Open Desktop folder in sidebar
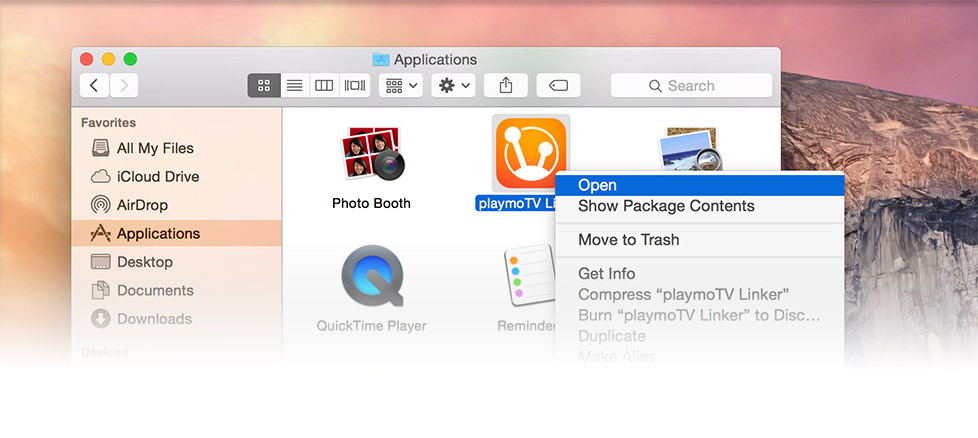The image size is (978, 438). 177,262
